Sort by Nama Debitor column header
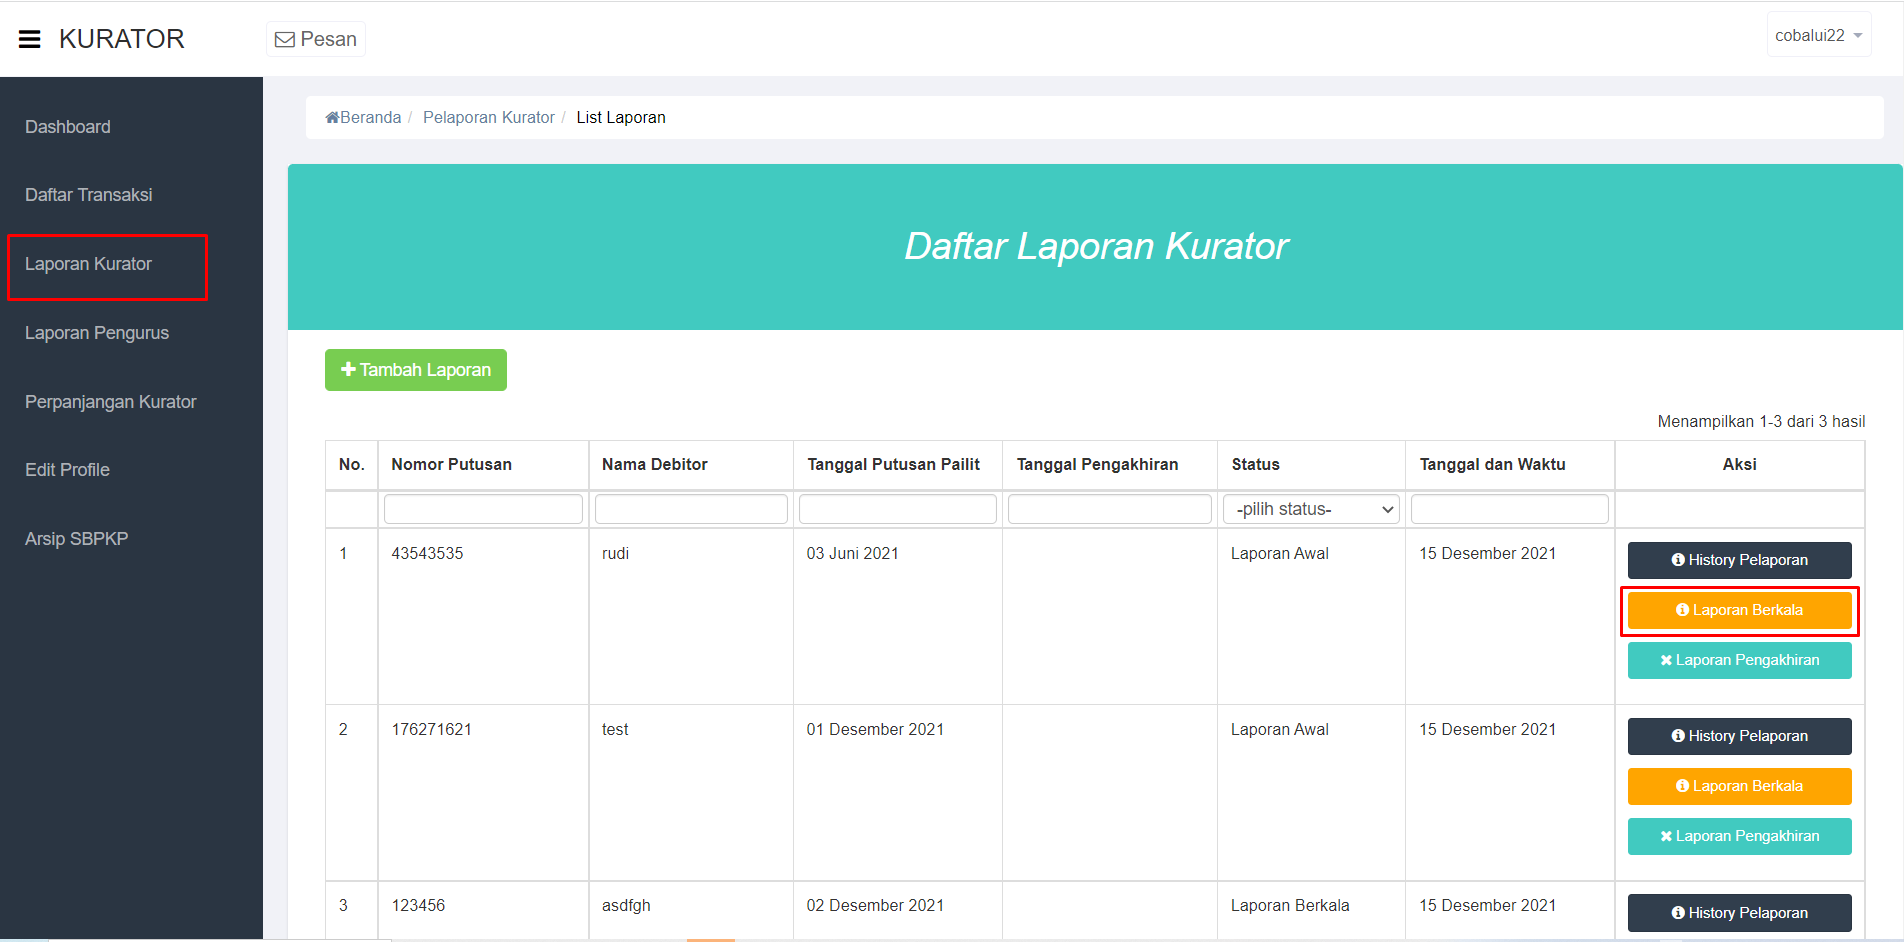The width and height of the screenshot is (1904, 942). (x=655, y=464)
